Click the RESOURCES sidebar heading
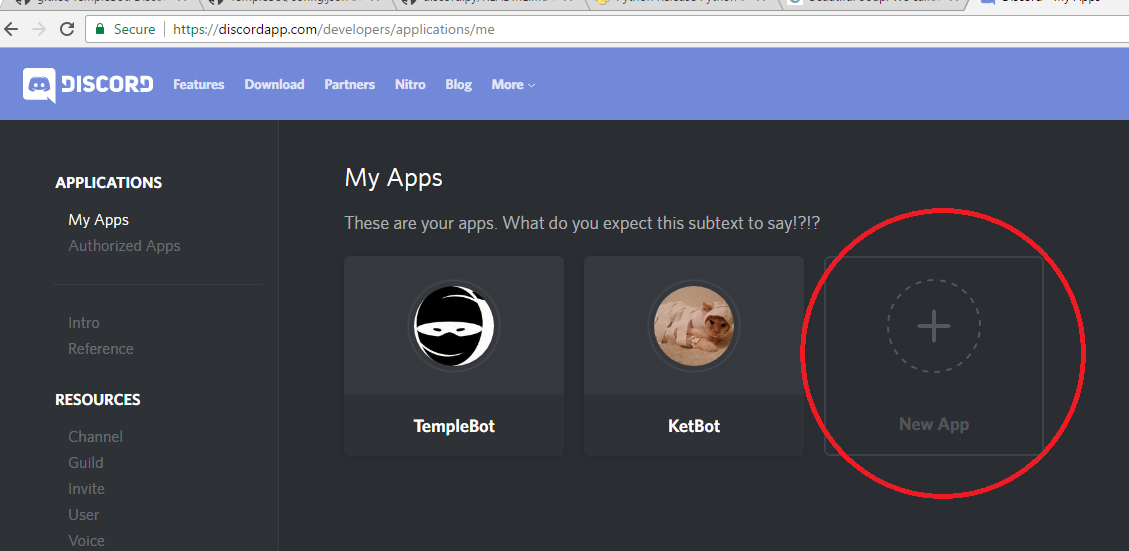This screenshot has height=551, width=1129. click(98, 400)
